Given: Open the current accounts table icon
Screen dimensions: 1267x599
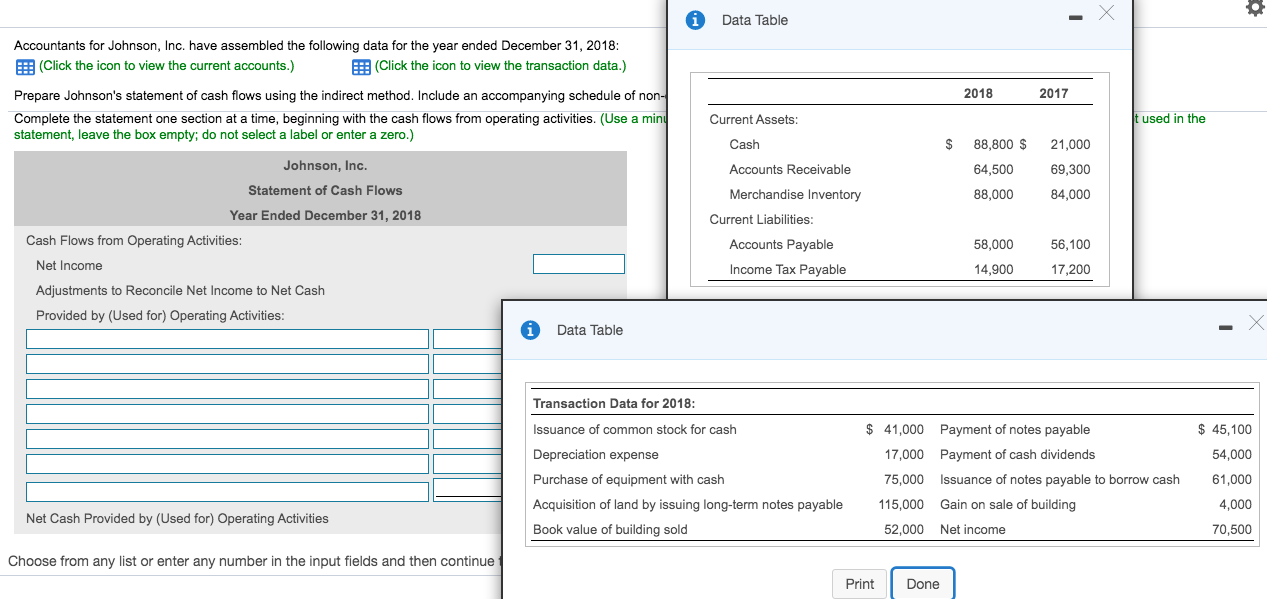Looking at the screenshot, I should [24, 66].
